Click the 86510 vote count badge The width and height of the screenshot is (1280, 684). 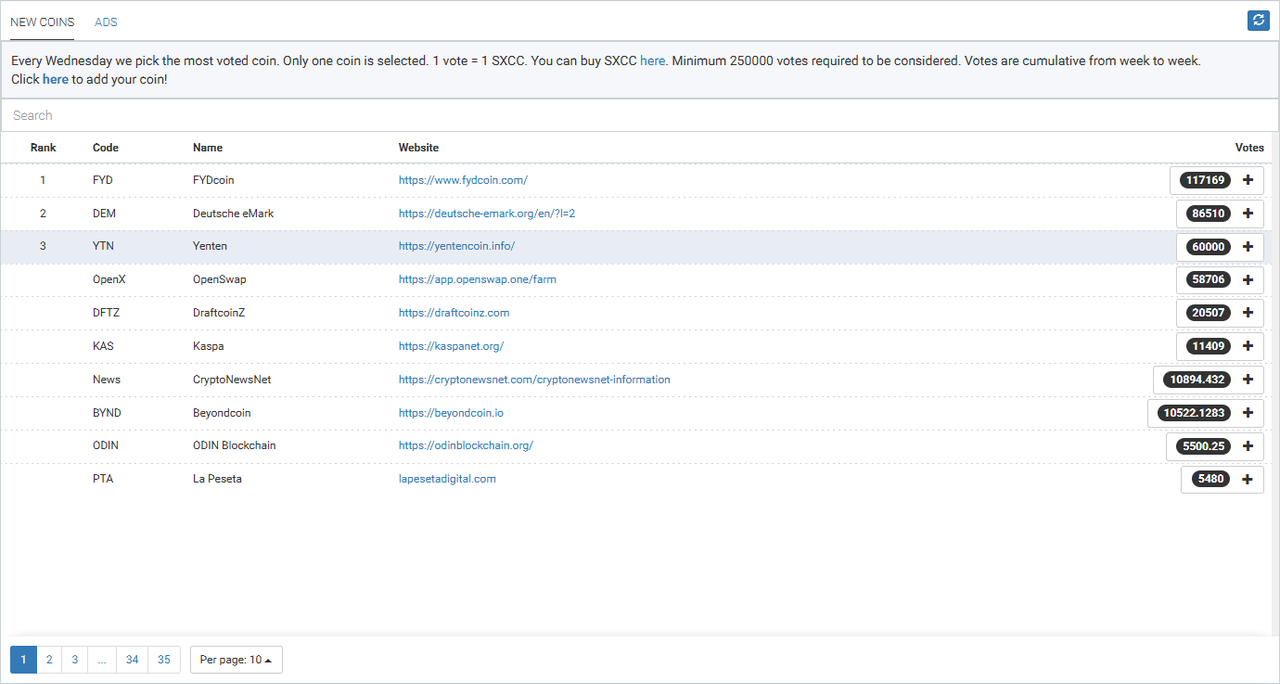pos(1209,213)
